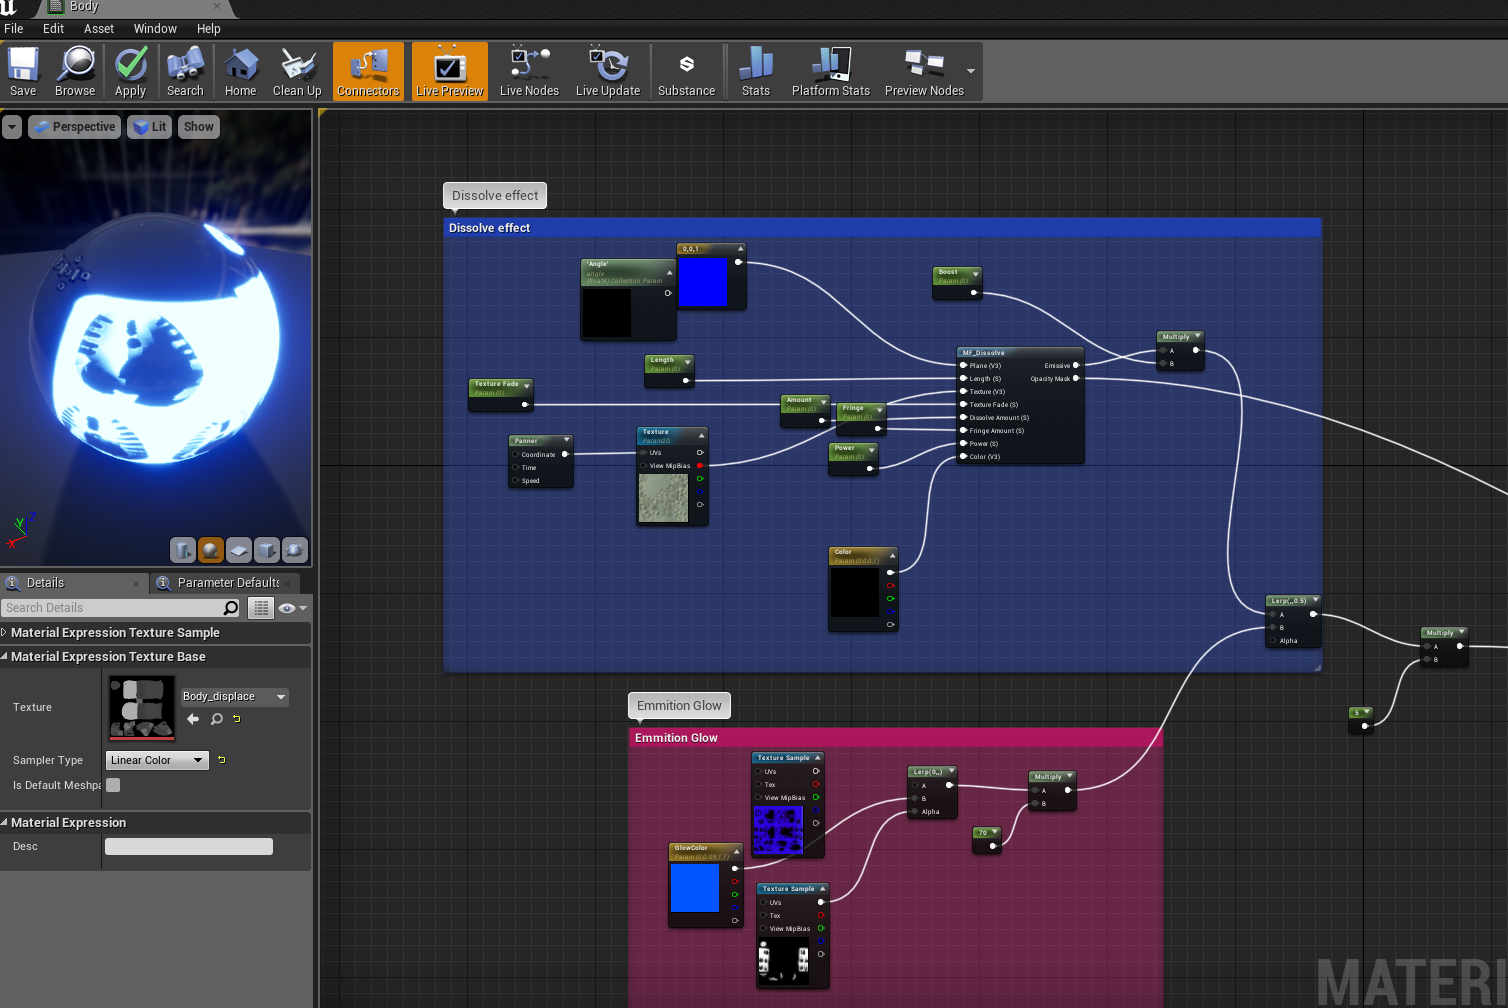This screenshot has width=1508, height=1008.
Task: Apply material changes with the Apply icon
Action: (x=130, y=71)
